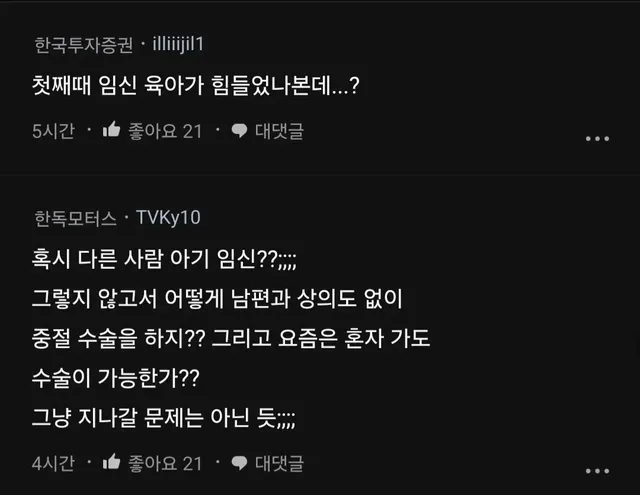640x495 pixels.
Task: Click thumbs-up icon on TVKy10's comment
Action: tap(111, 463)
